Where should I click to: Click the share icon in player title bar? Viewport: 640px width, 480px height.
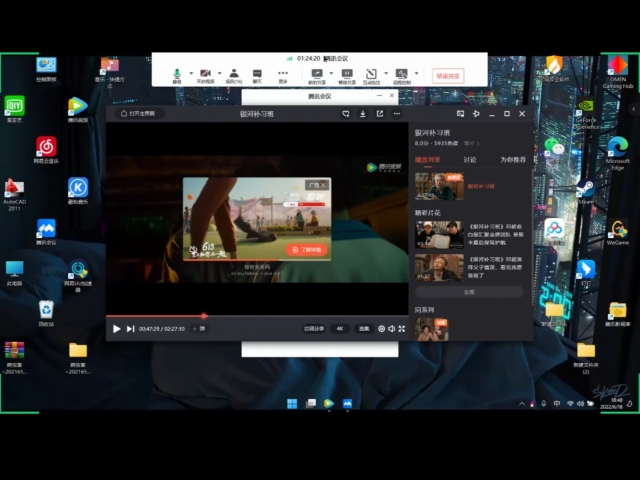click(x=379, y=114)
